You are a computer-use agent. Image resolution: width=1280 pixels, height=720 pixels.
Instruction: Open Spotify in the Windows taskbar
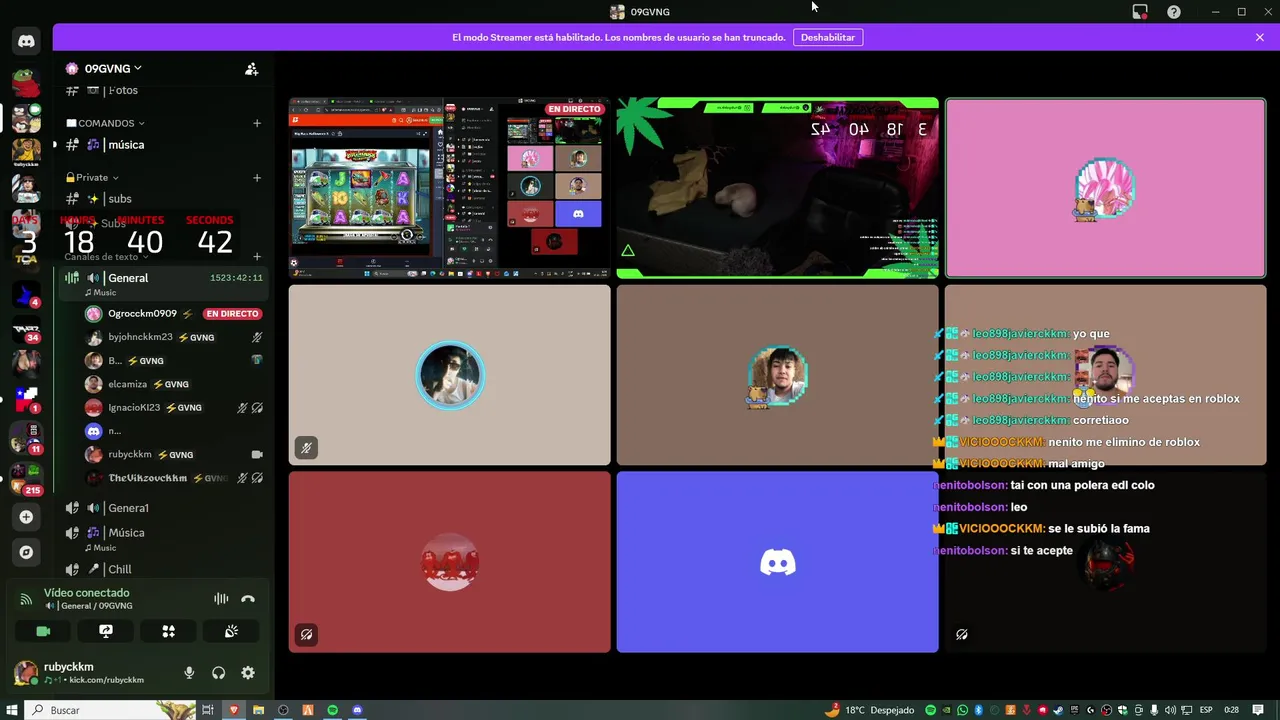click(333, 710)
